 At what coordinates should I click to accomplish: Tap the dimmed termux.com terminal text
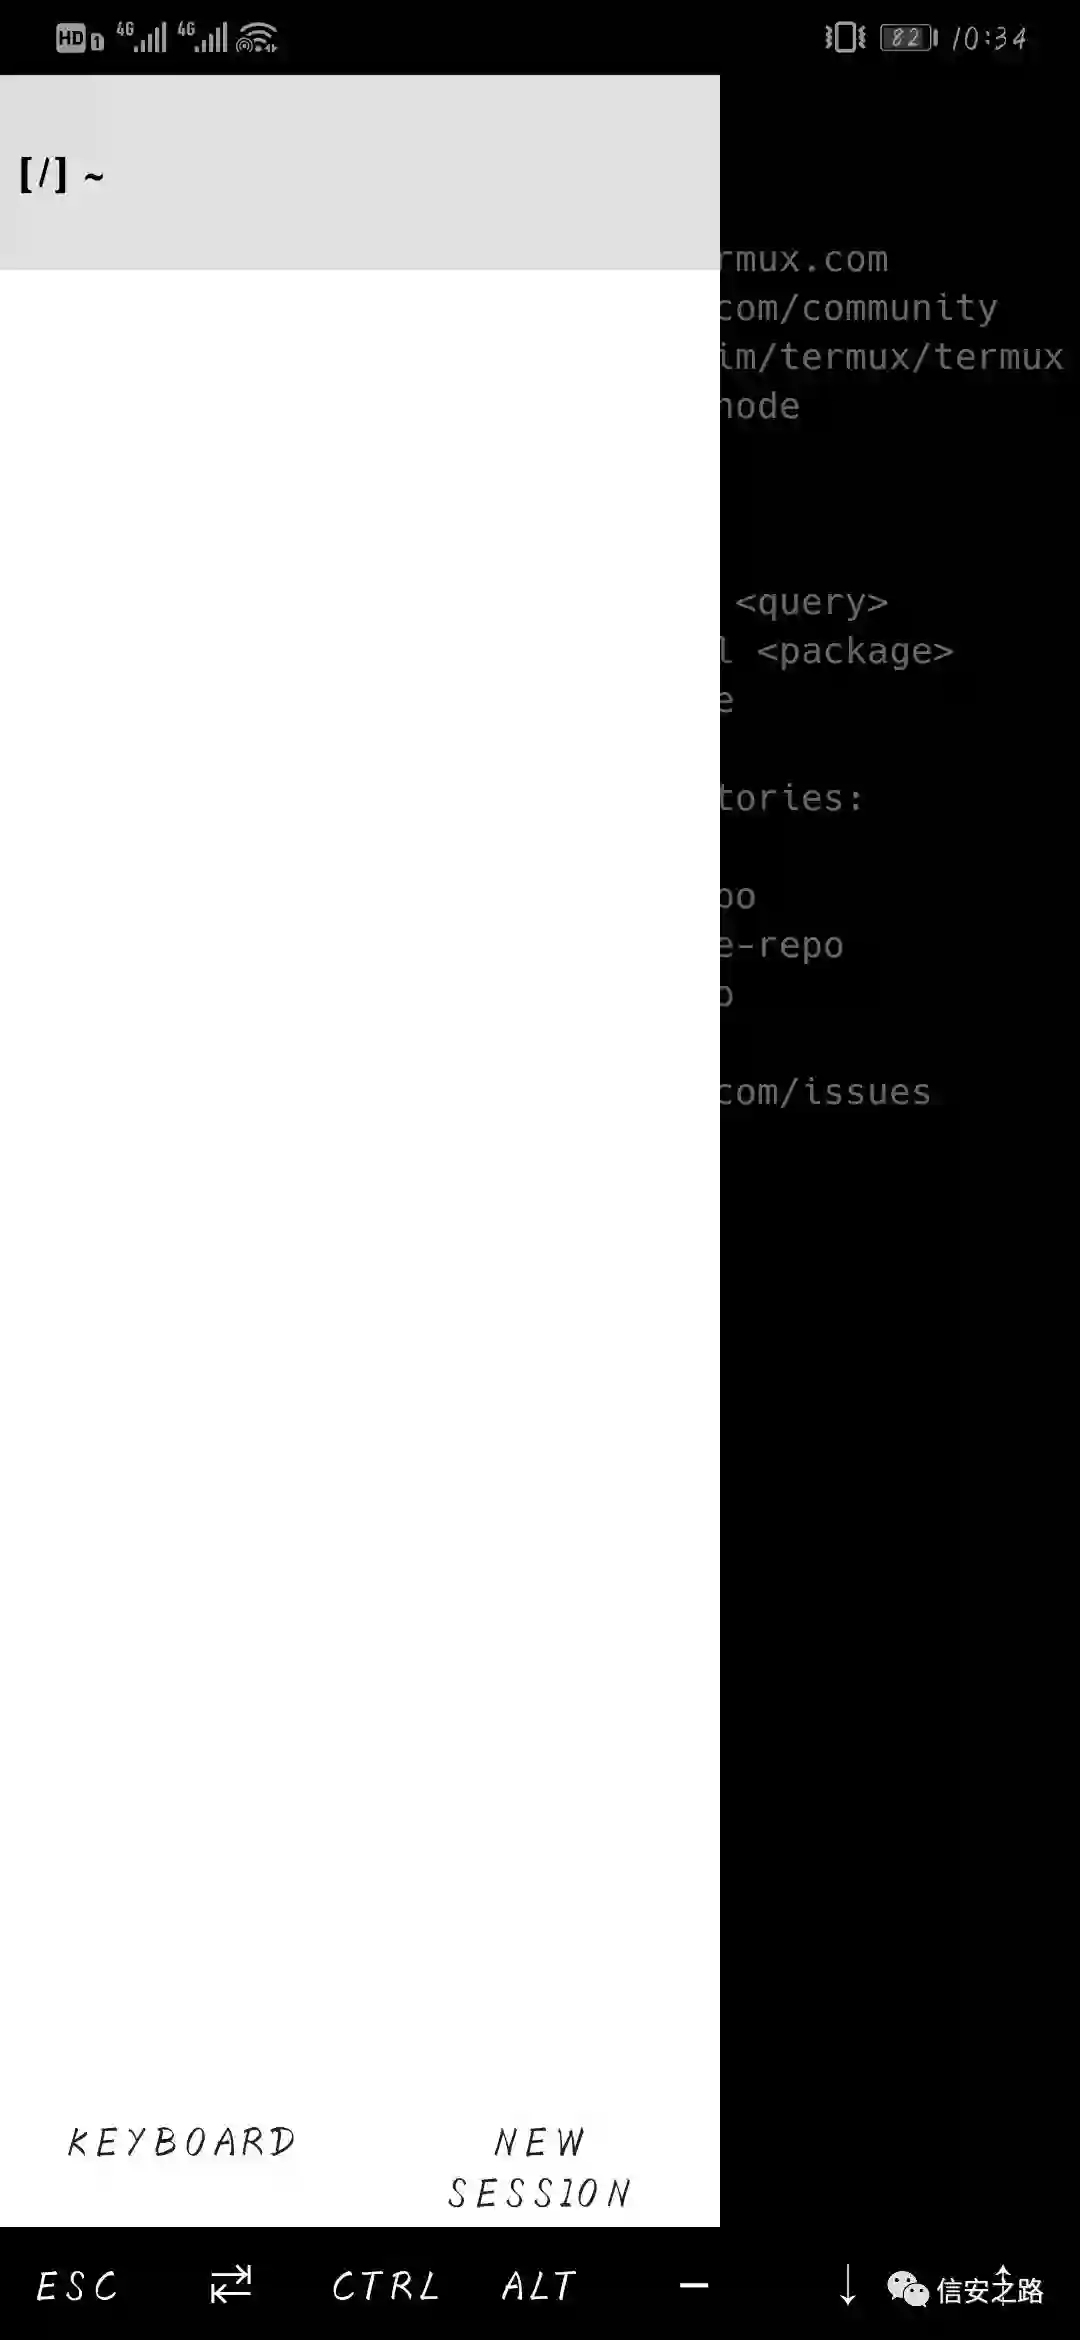[804, 260]
